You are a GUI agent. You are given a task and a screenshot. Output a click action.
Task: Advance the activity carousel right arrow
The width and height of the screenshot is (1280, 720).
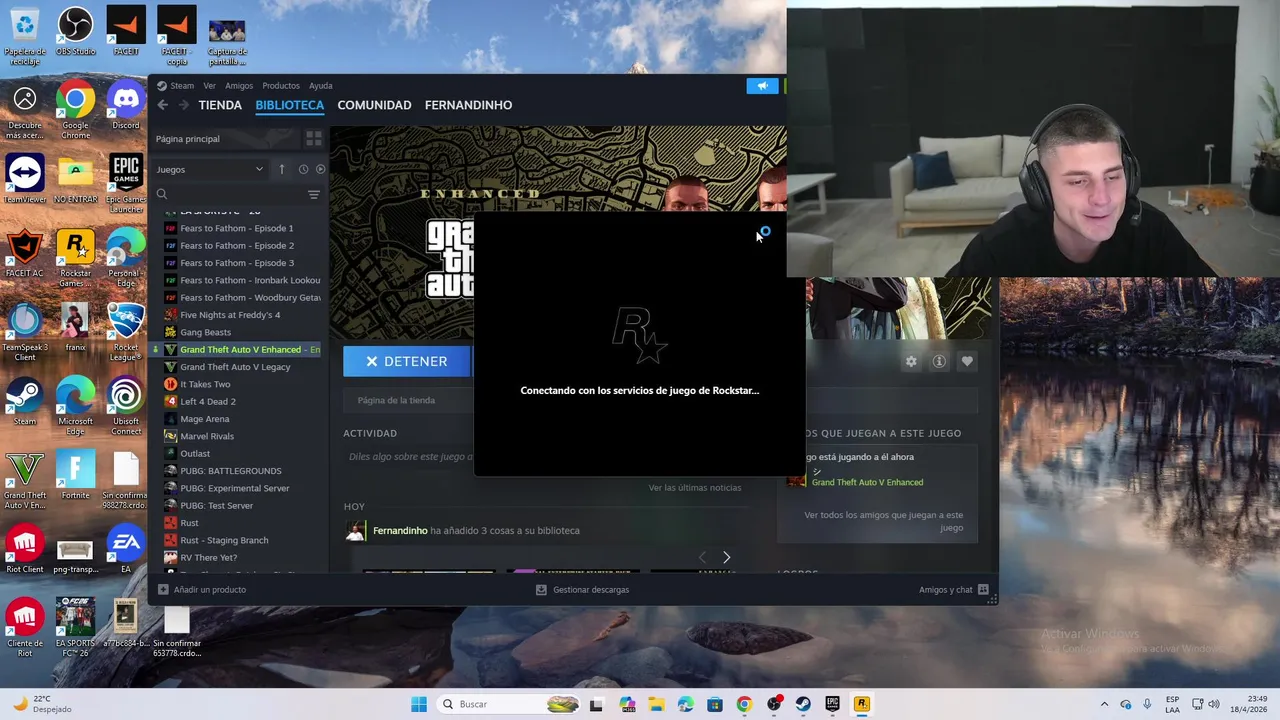(726, 557)
